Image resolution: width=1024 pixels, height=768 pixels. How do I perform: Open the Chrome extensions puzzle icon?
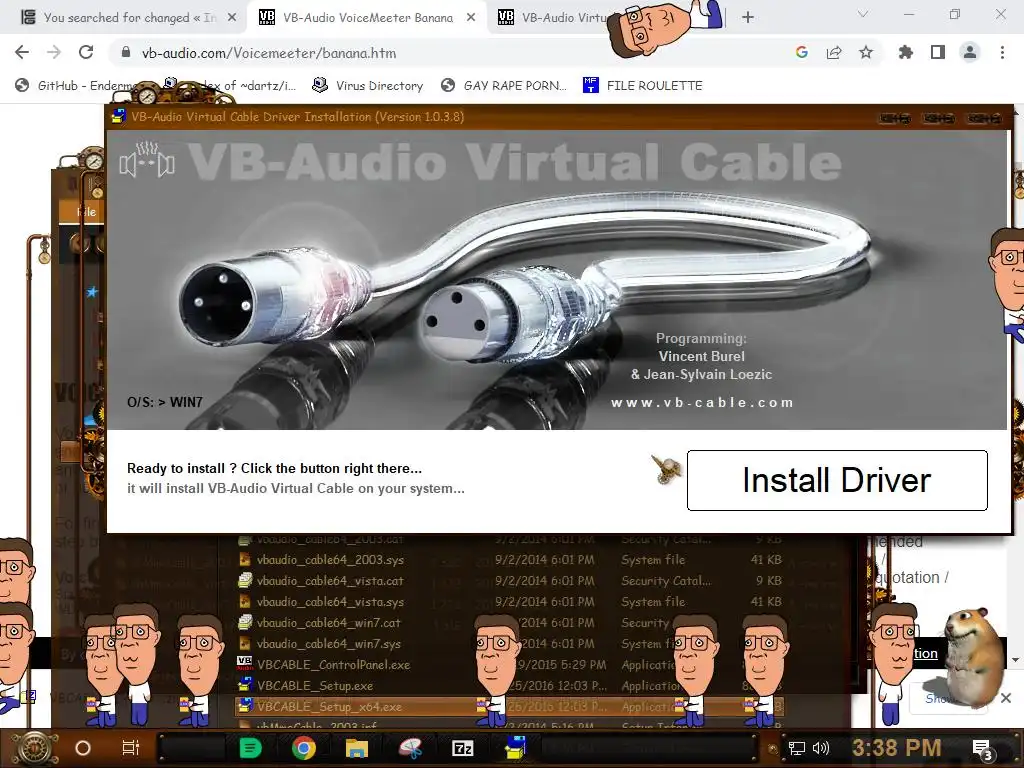(x=905, y=52)
